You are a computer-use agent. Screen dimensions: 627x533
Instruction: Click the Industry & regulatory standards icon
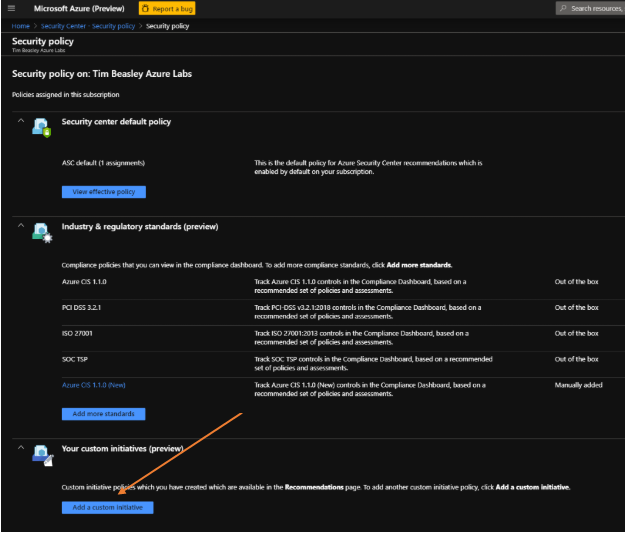(42, 233)
